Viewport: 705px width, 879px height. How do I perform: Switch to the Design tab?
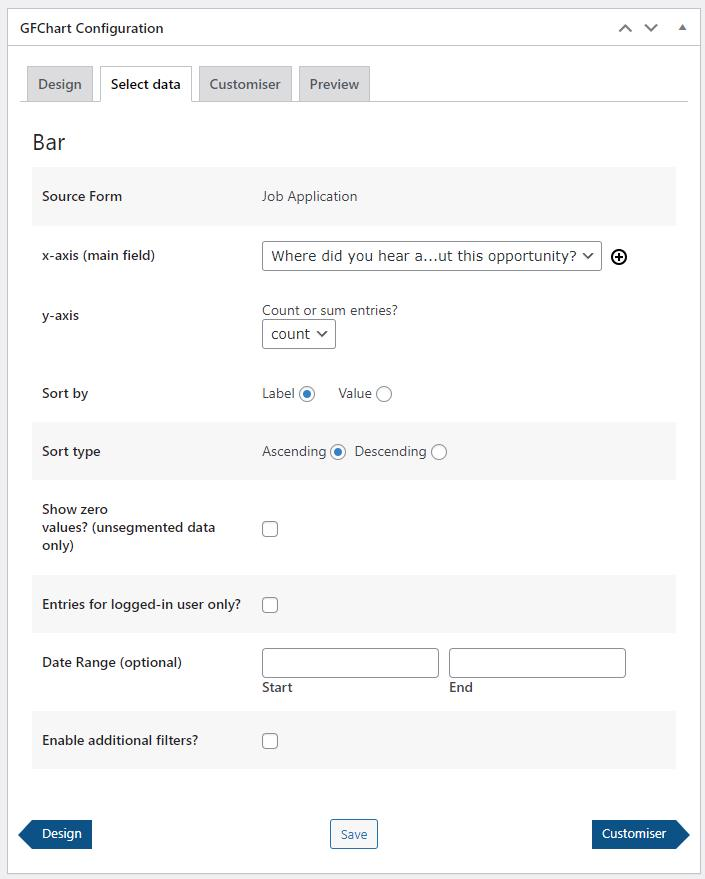coord(60,84)
